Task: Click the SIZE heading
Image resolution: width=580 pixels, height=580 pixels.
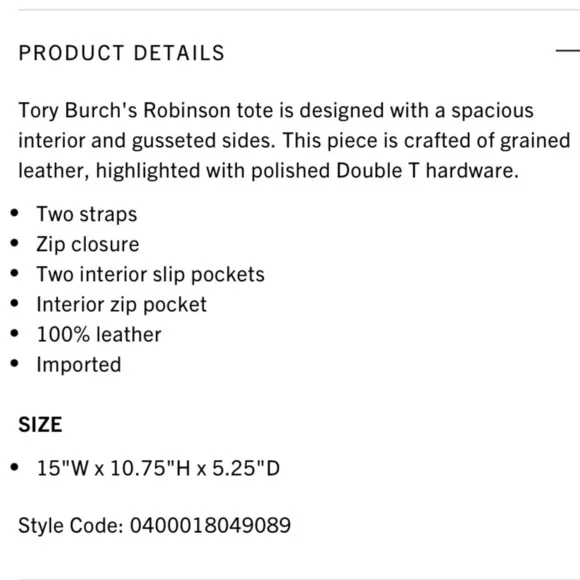Action: tap(40, 424)
